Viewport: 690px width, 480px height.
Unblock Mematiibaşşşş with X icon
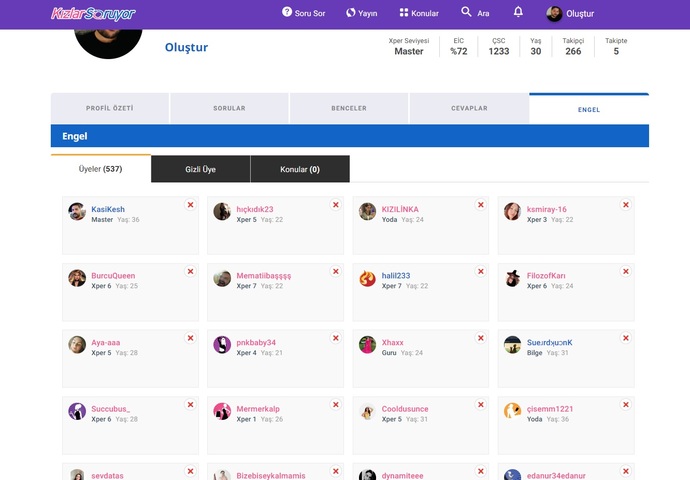336,271
